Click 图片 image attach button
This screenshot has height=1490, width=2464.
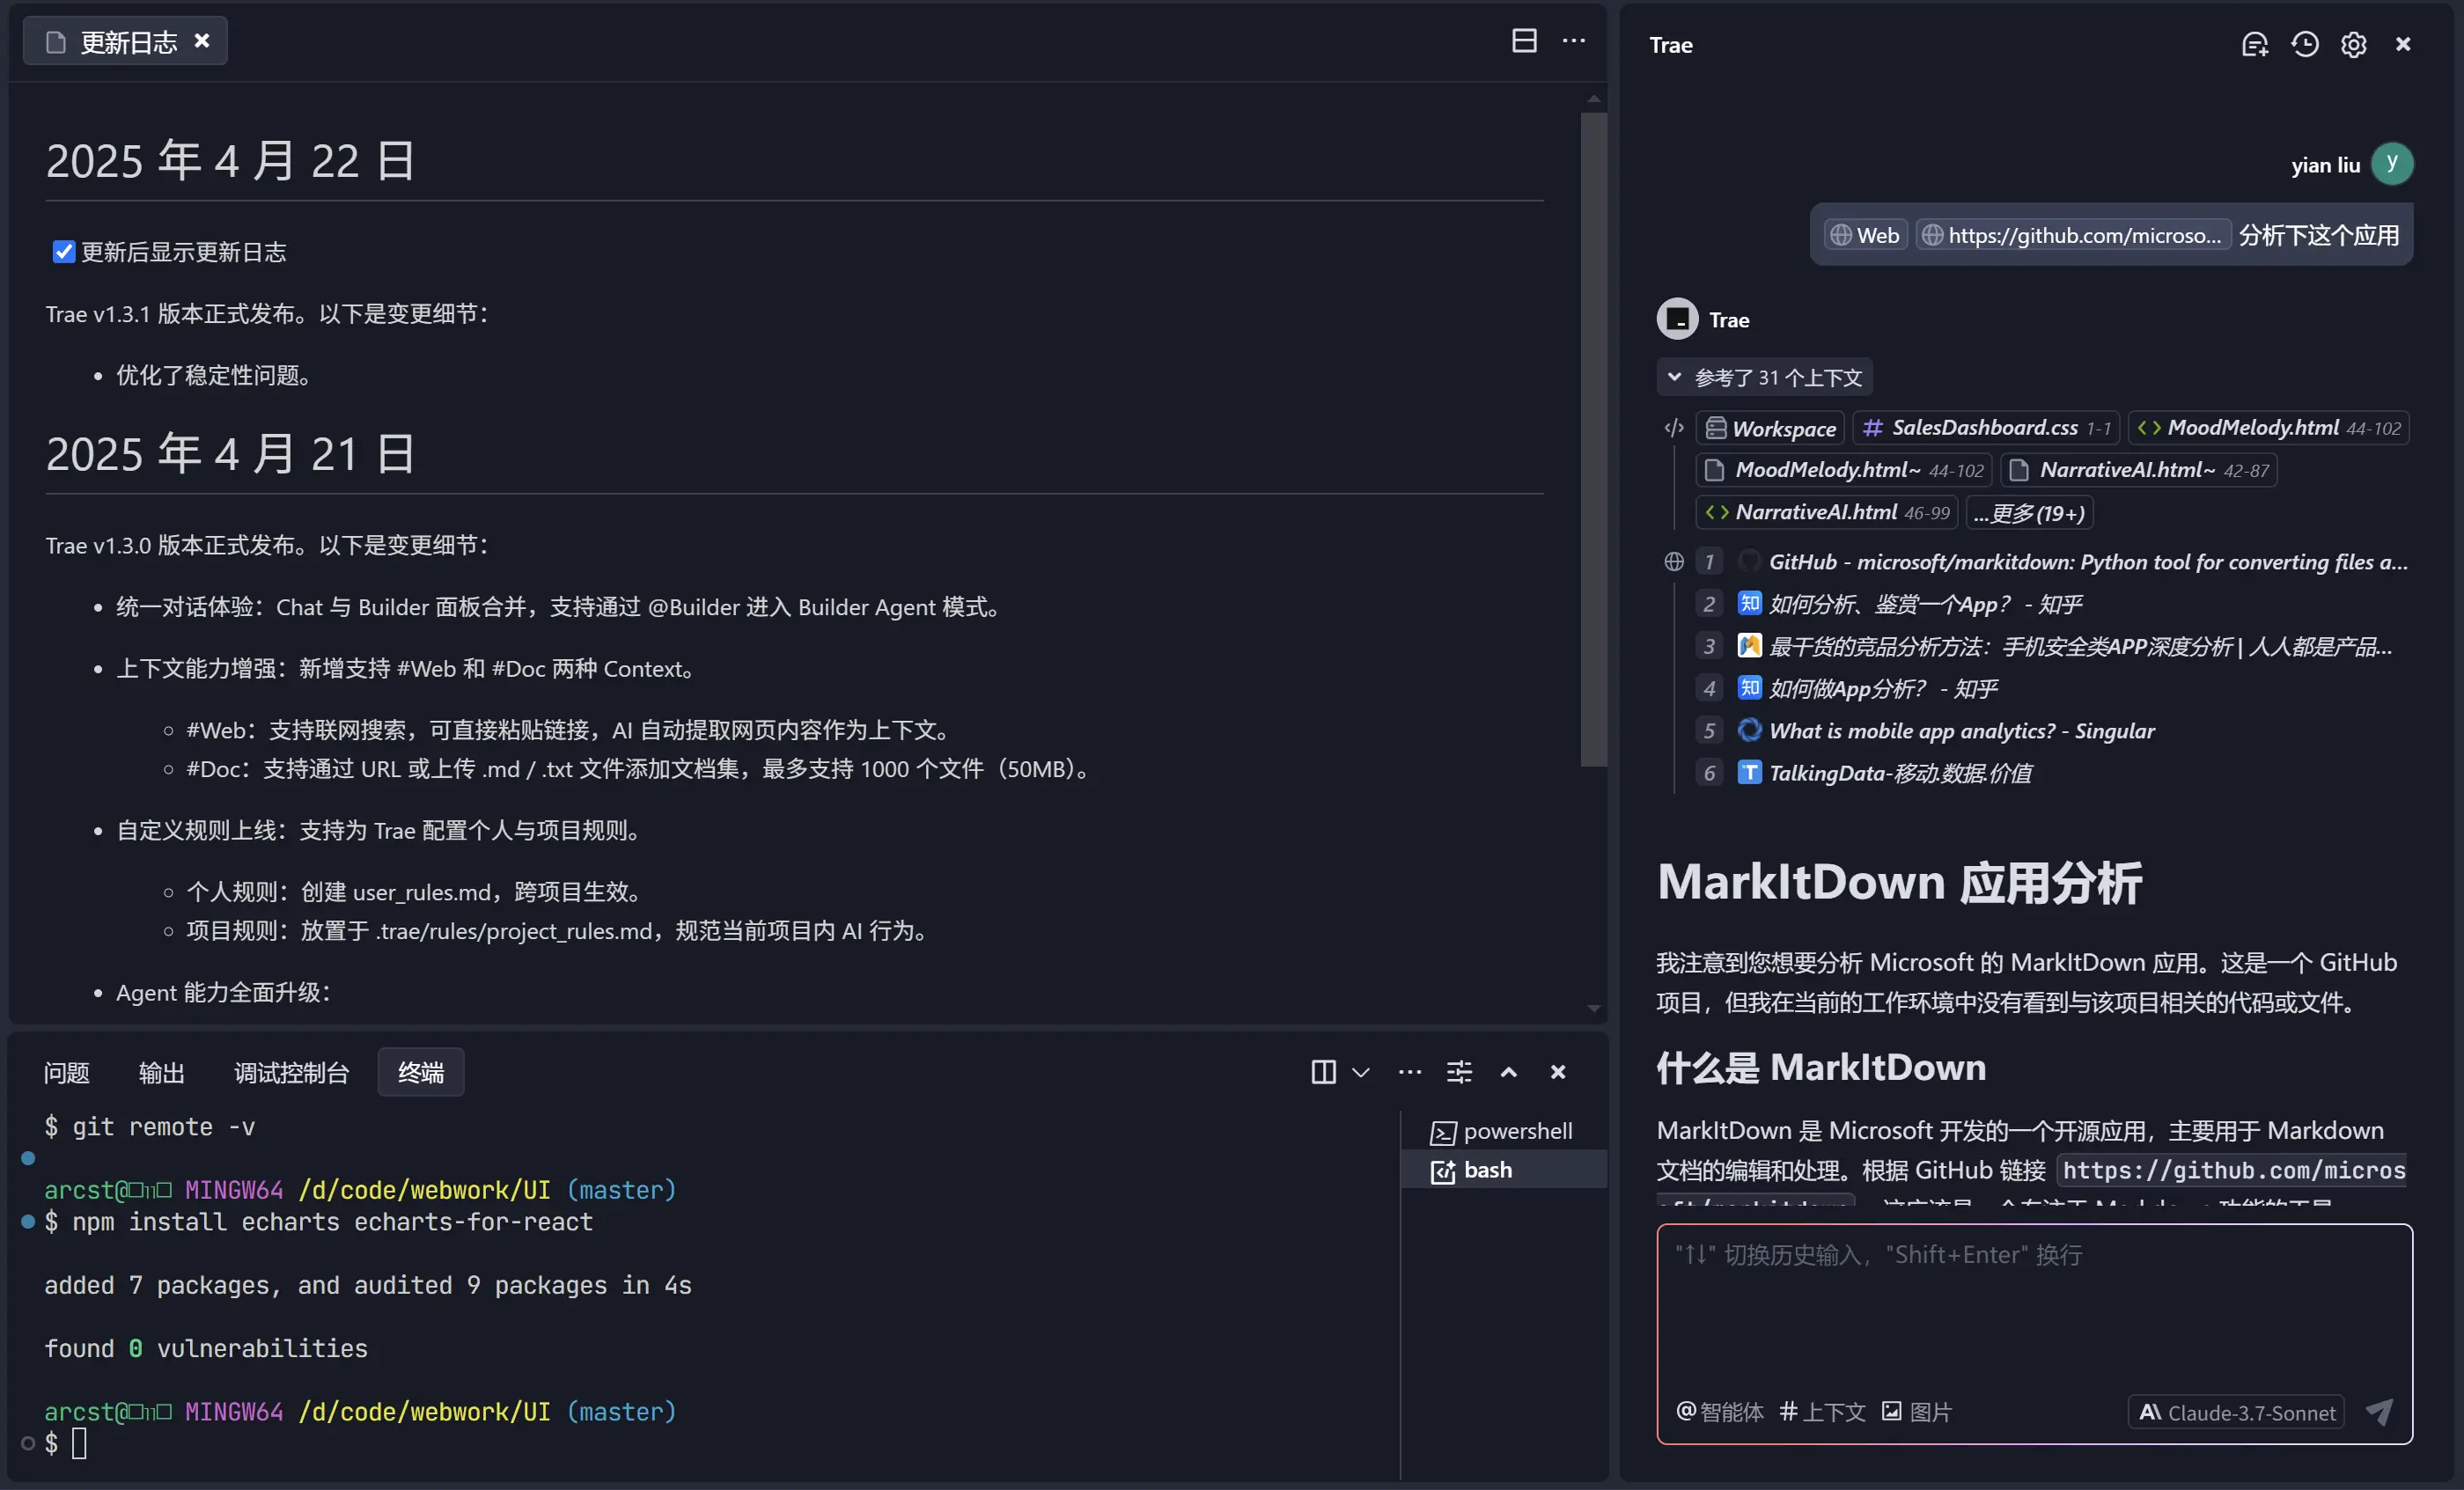point(1916,1411)
